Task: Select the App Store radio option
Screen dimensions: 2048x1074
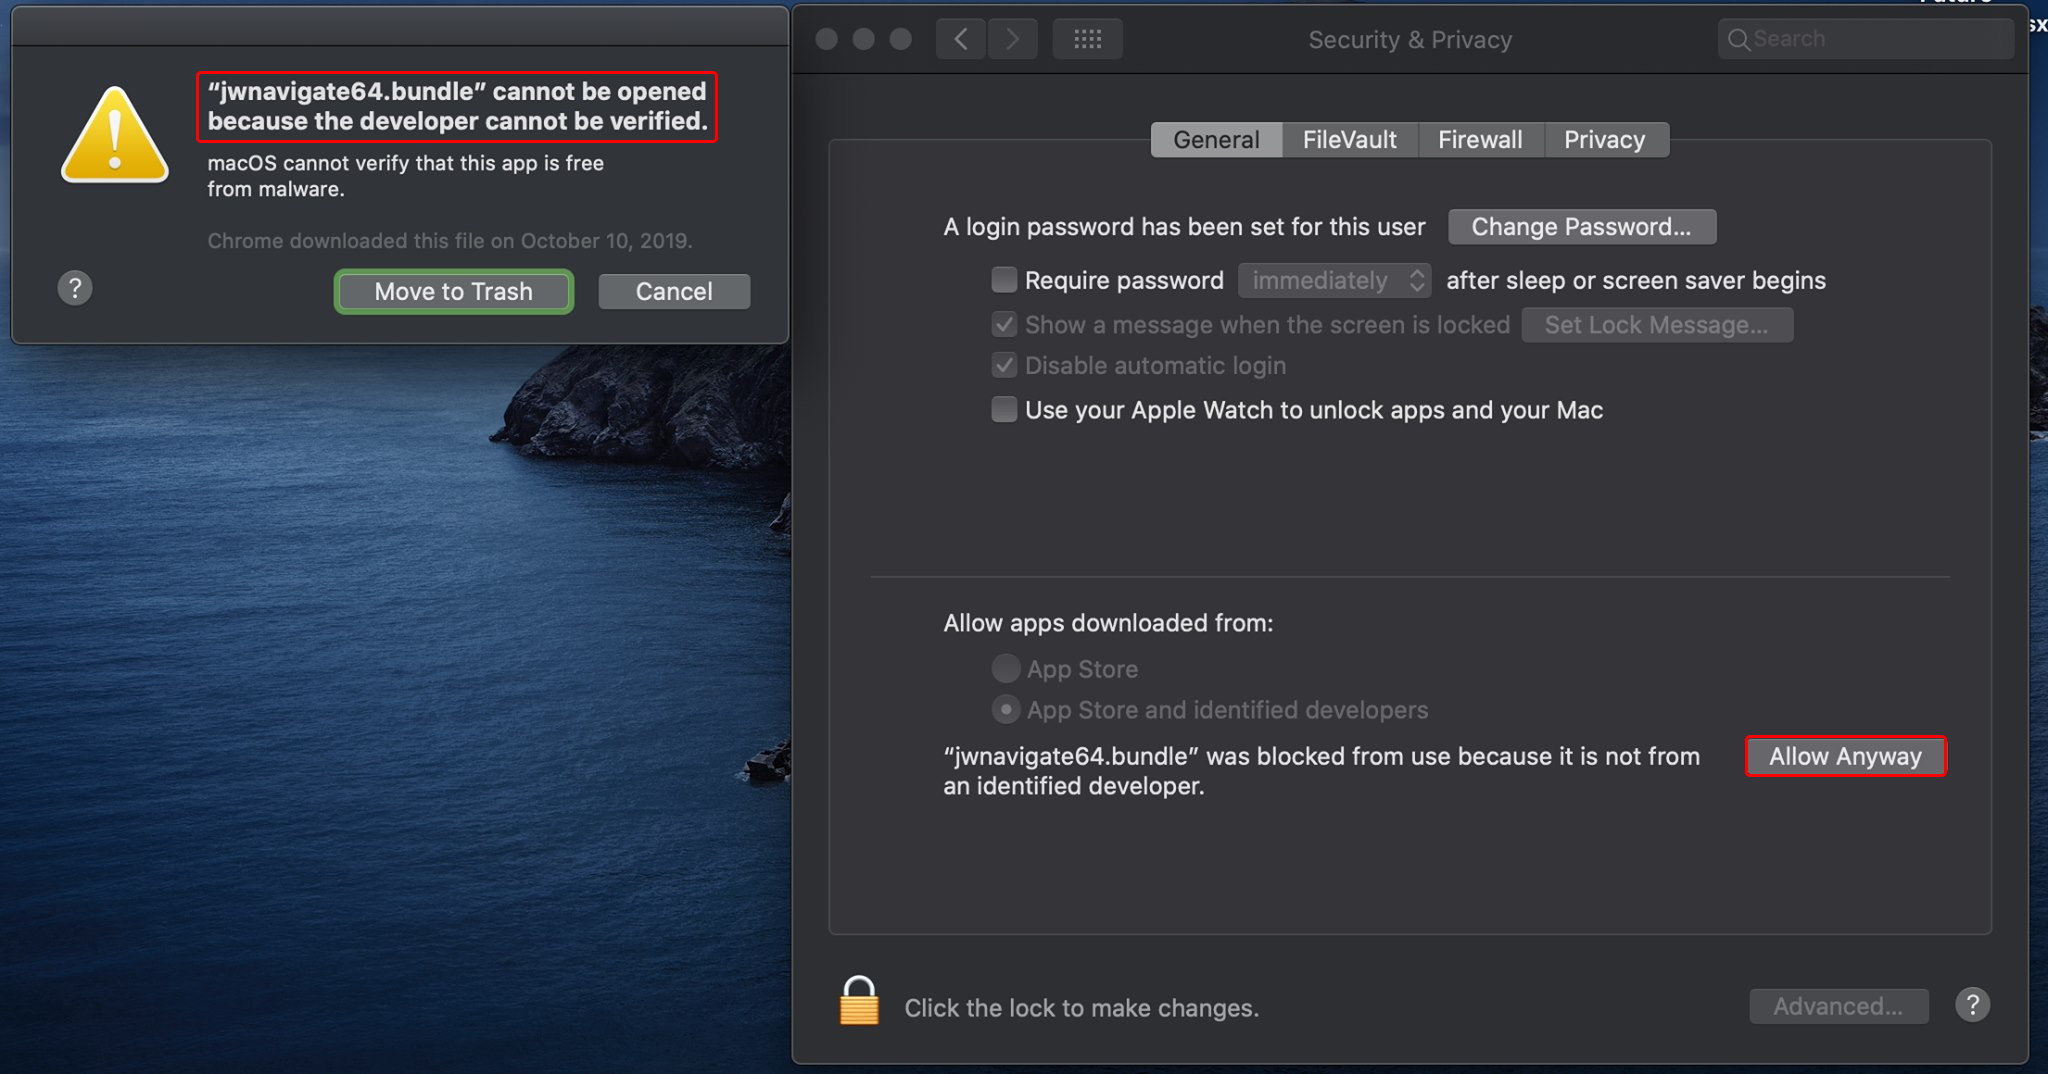Action: pyautogui.click(x=1005, y=668)
